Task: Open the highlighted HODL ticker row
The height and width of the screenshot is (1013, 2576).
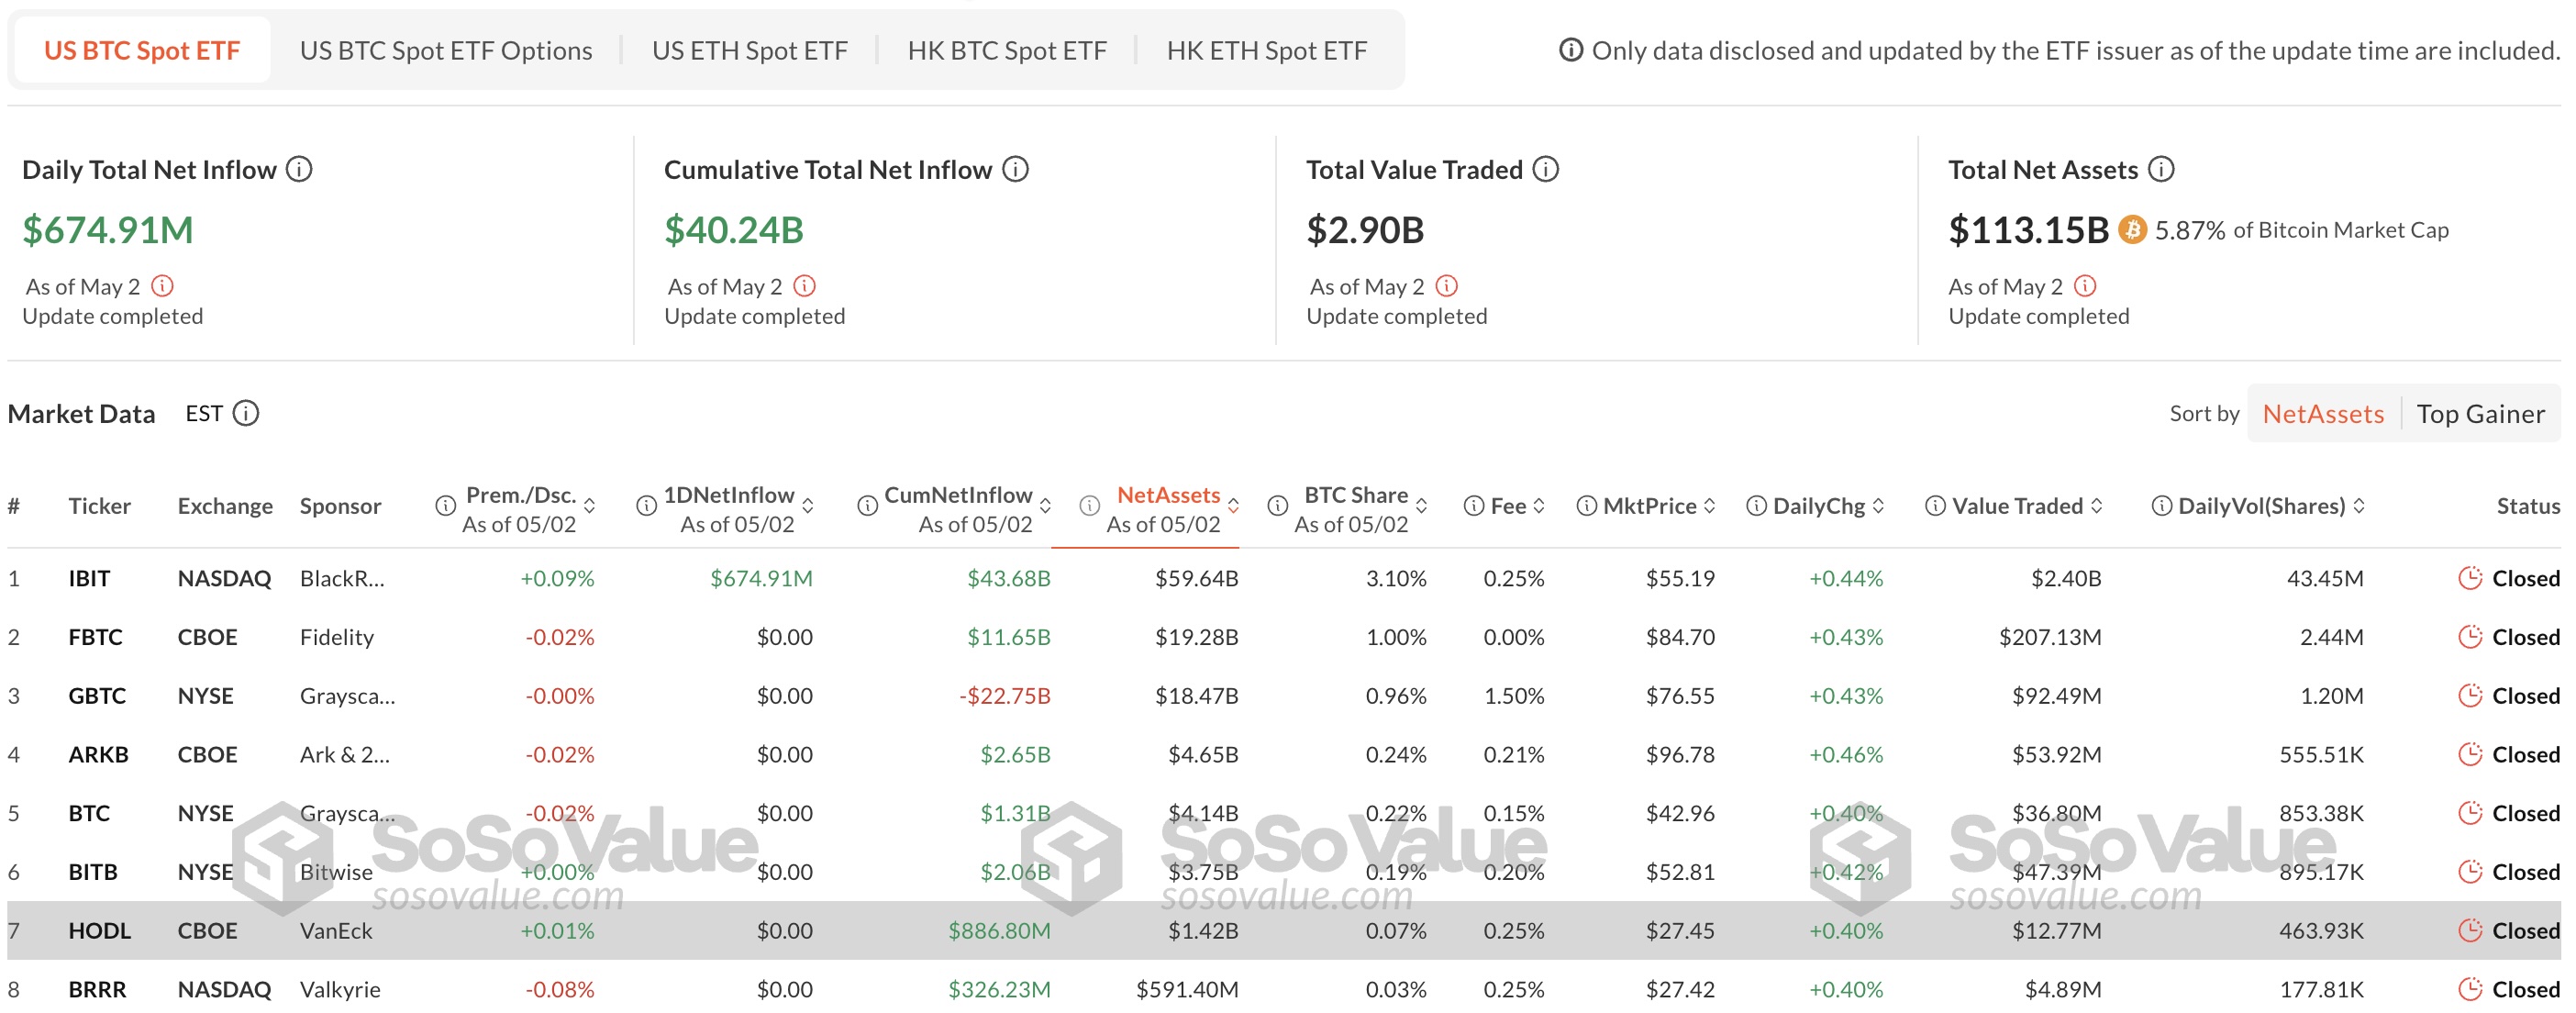Action: click(x=1284, y=930)
